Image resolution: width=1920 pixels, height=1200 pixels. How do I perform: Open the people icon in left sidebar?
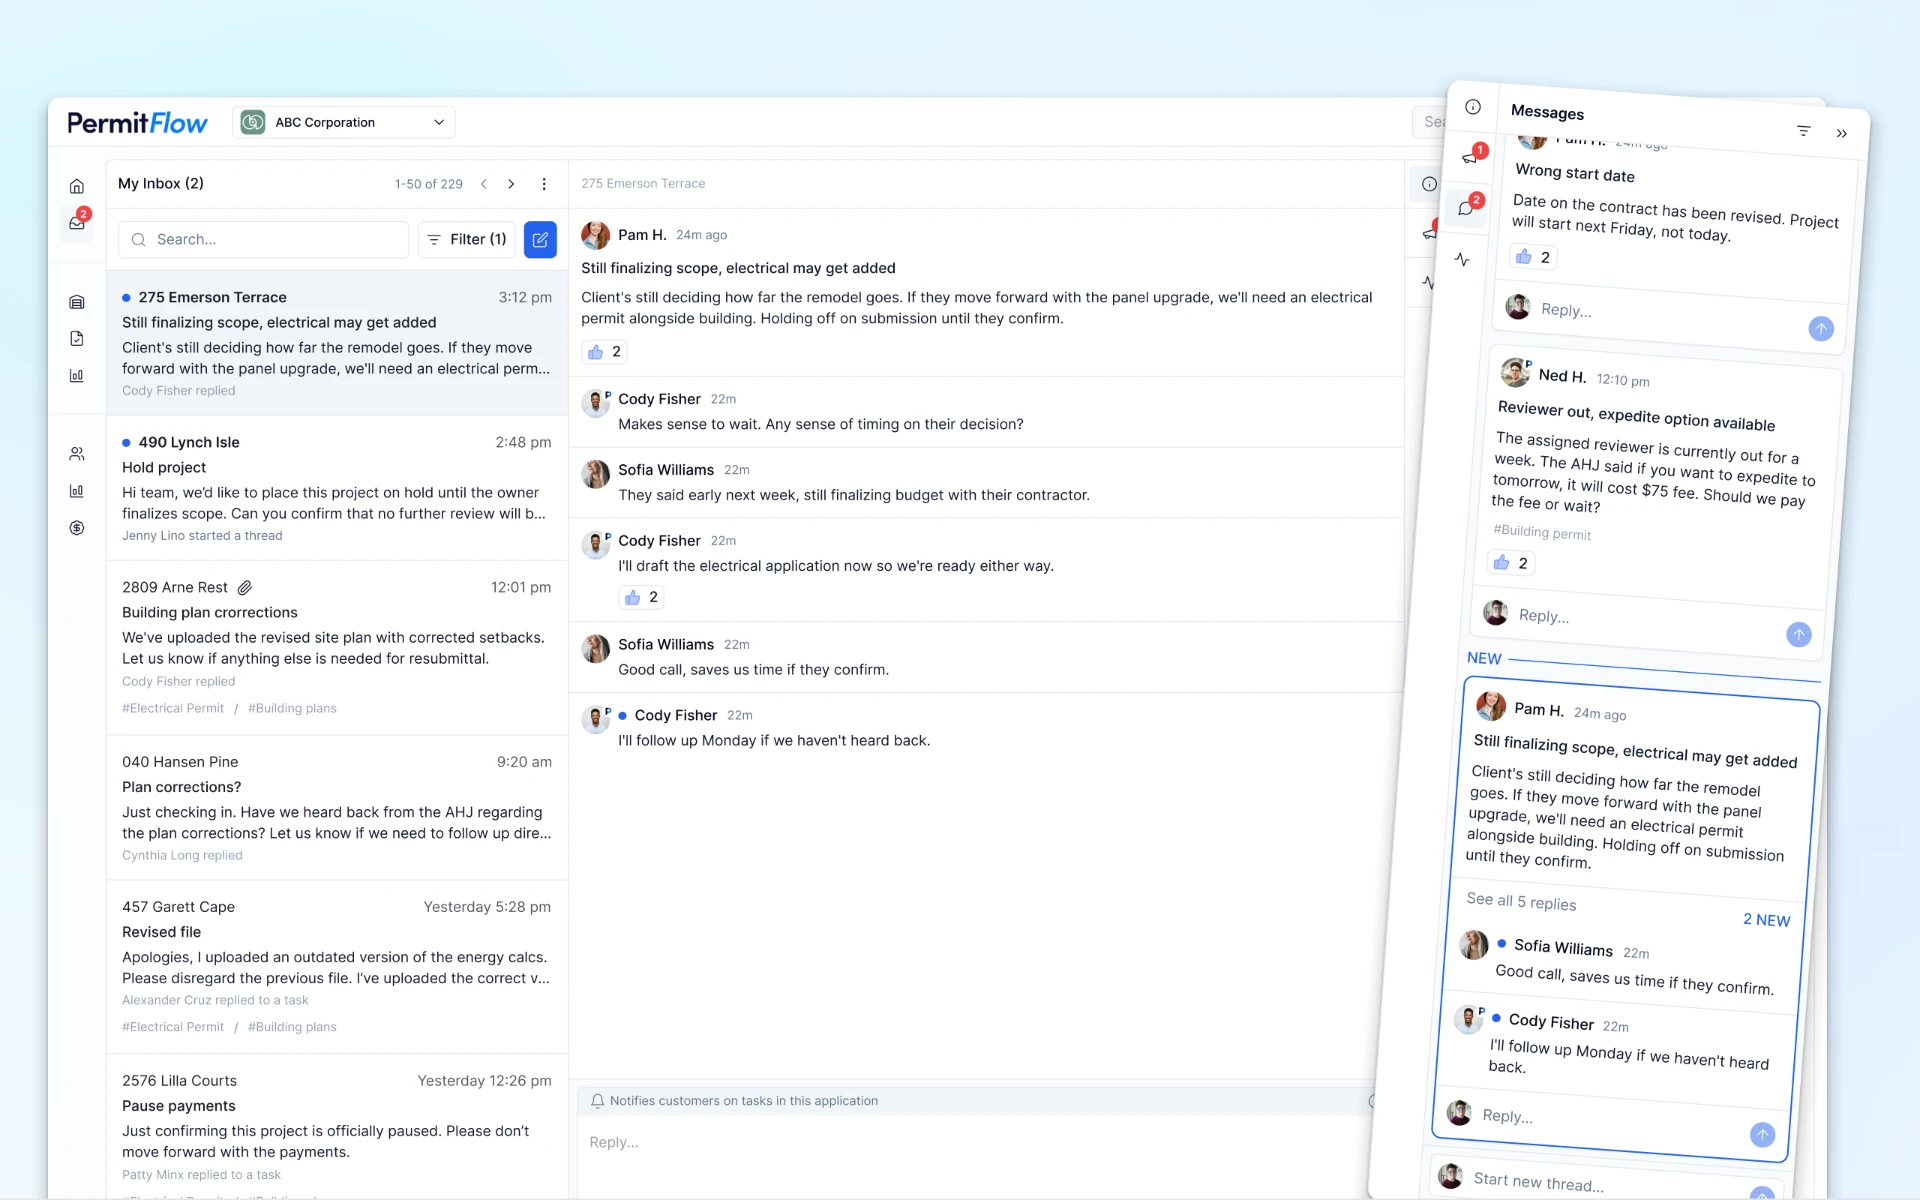77,454
